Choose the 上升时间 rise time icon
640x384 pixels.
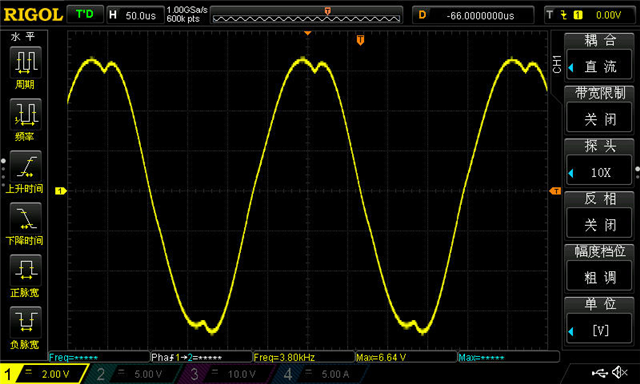click(25, 166)
